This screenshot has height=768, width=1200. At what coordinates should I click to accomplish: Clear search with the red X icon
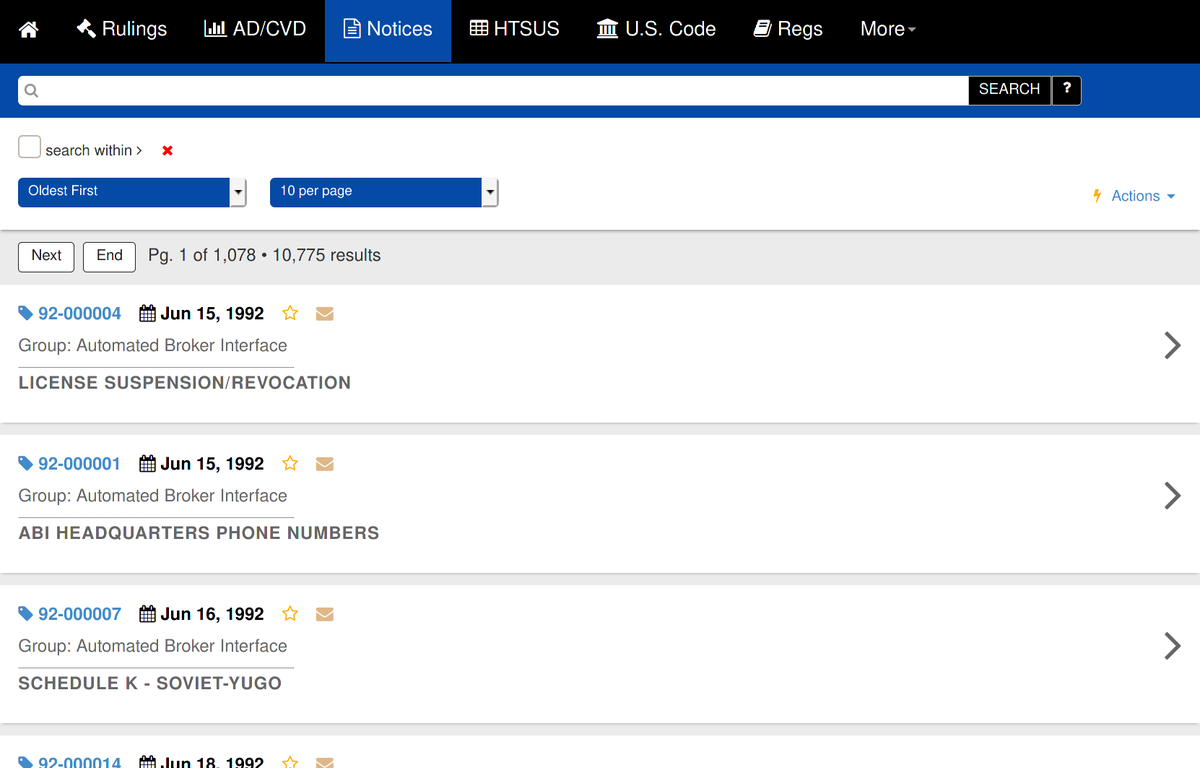(x=167, y=151)
